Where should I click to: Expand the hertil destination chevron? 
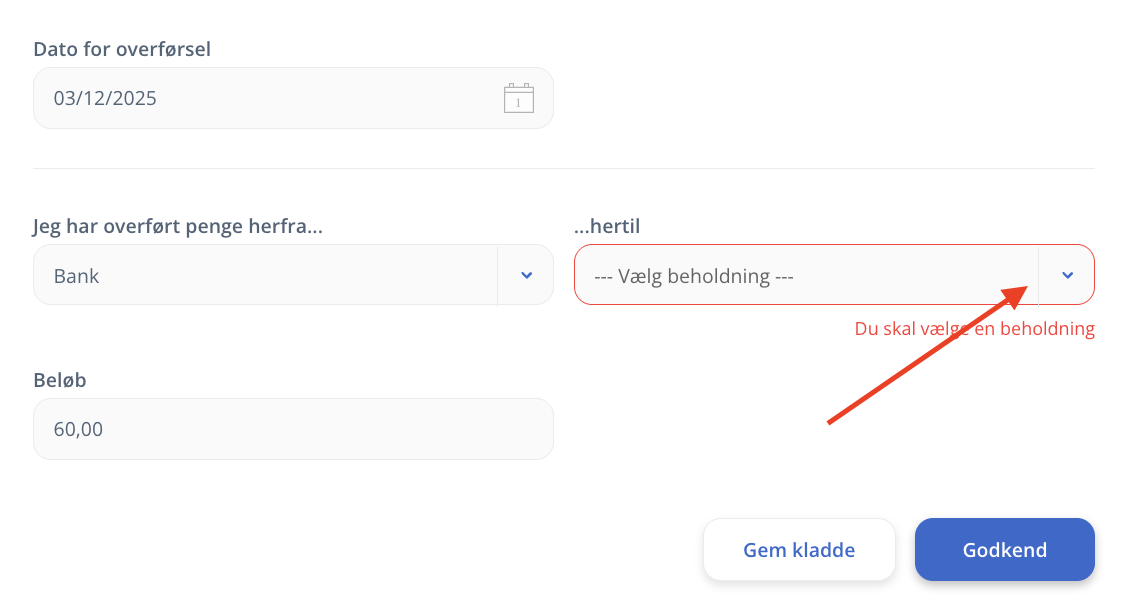tap(1067, 275)
